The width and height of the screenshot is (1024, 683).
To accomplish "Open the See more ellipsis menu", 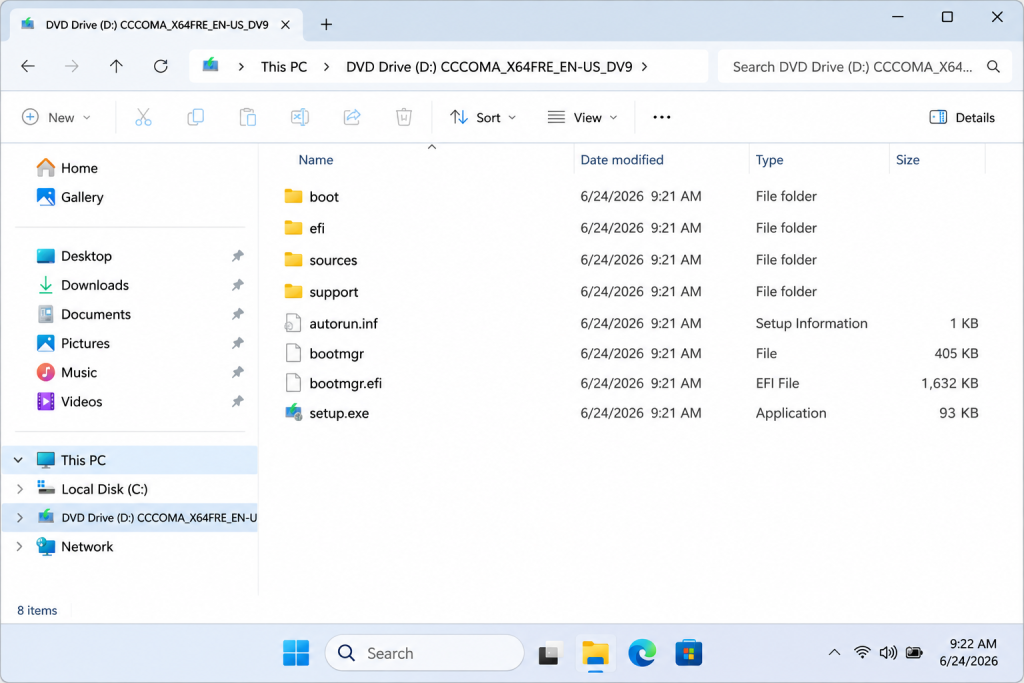I will tap(662, 118).
